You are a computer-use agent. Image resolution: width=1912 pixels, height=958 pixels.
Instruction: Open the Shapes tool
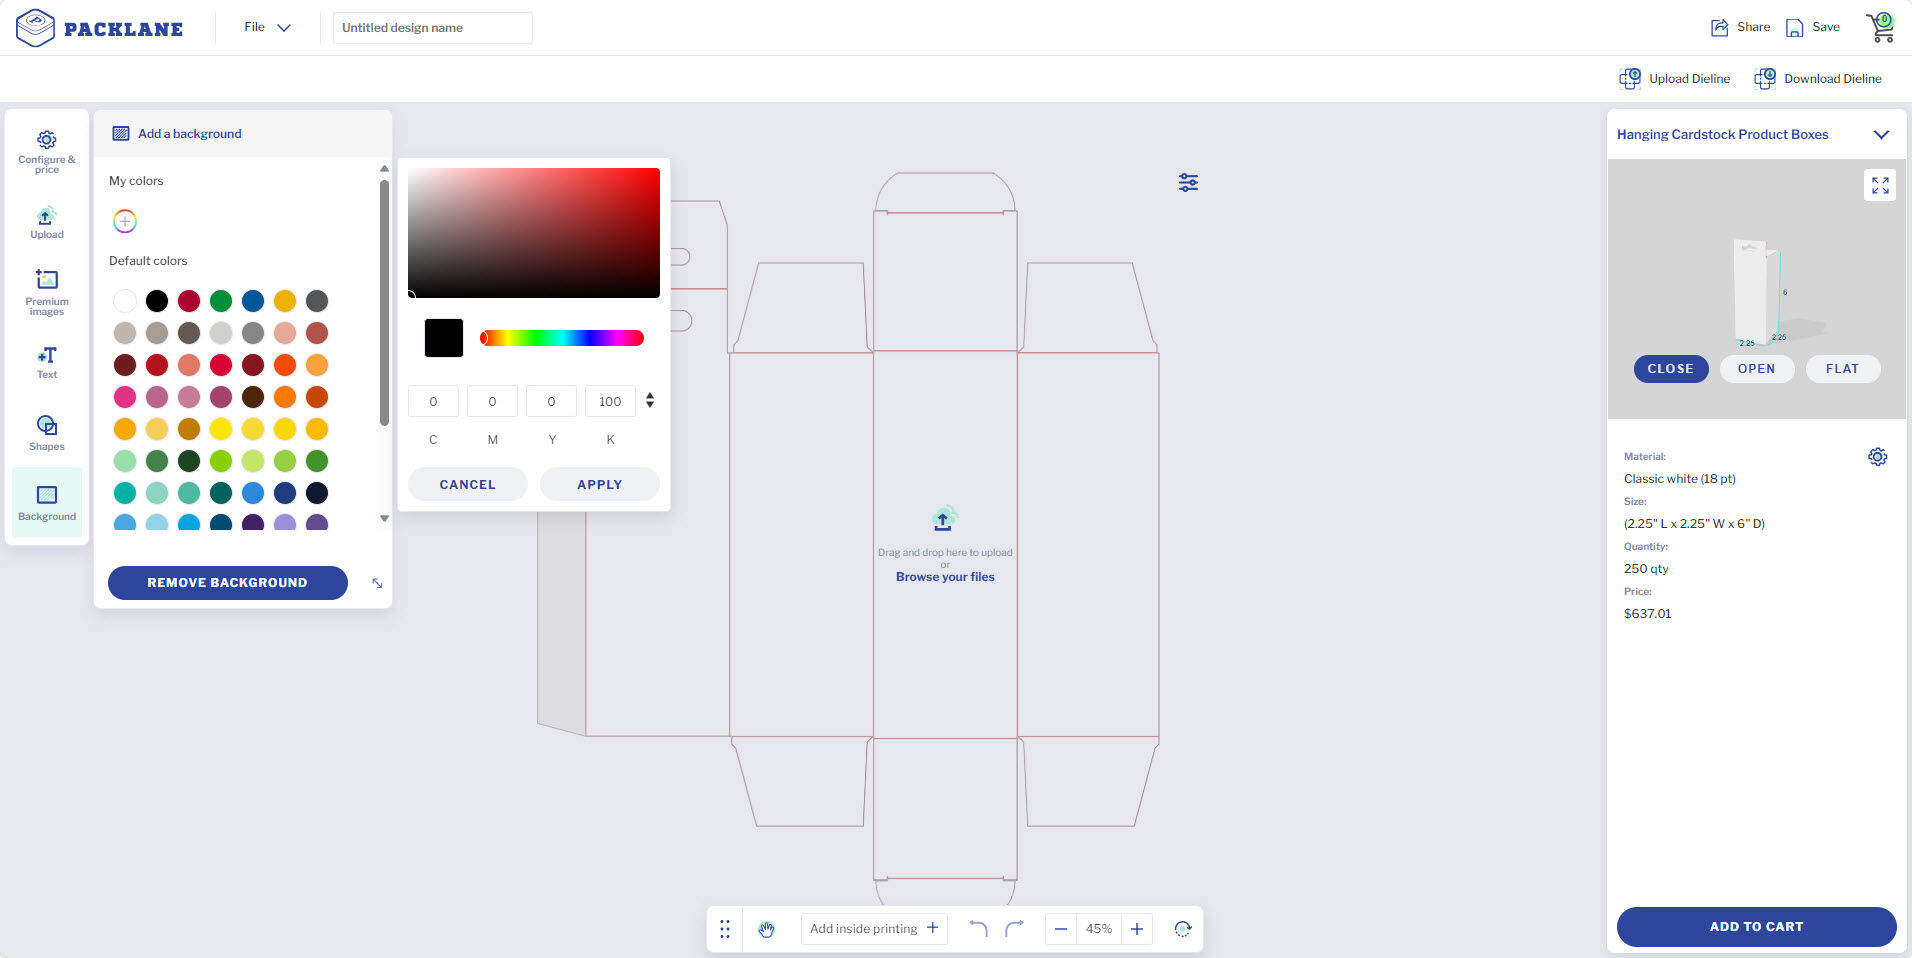point(46,433)
